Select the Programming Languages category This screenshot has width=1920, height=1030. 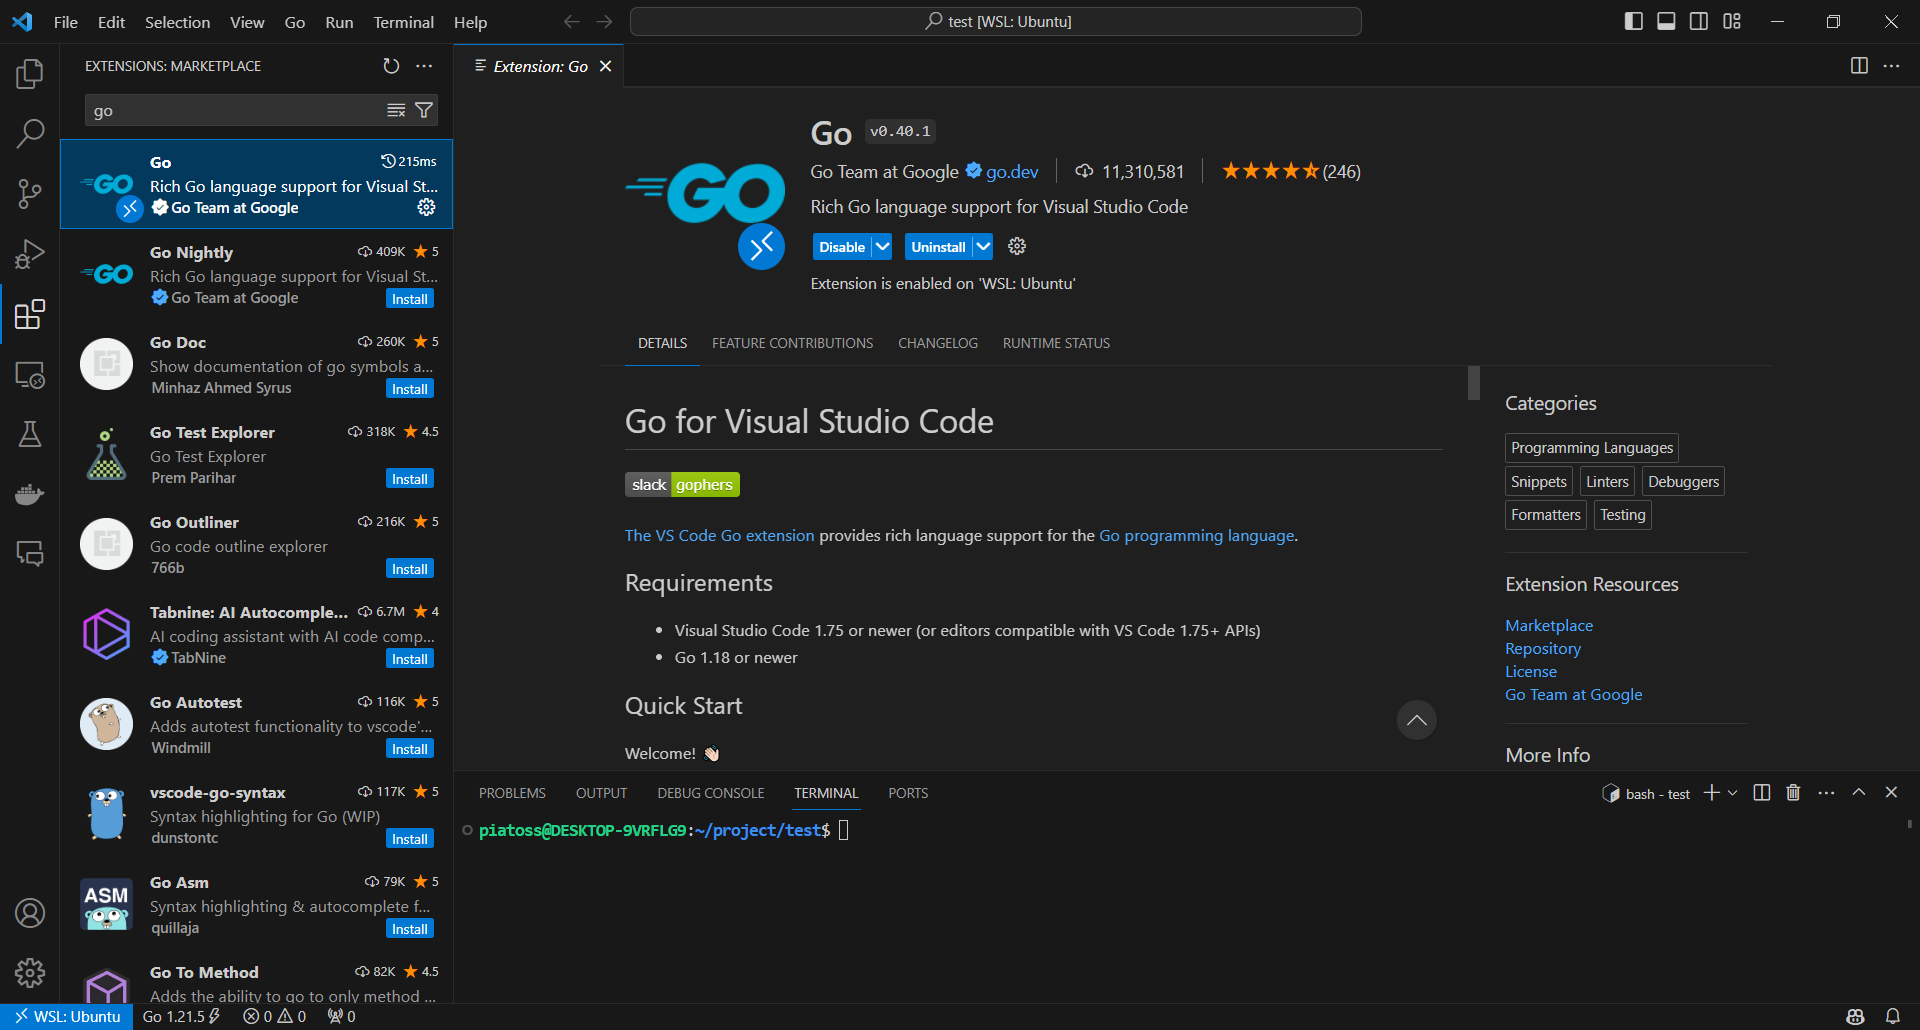click(x=1592, y=448)
